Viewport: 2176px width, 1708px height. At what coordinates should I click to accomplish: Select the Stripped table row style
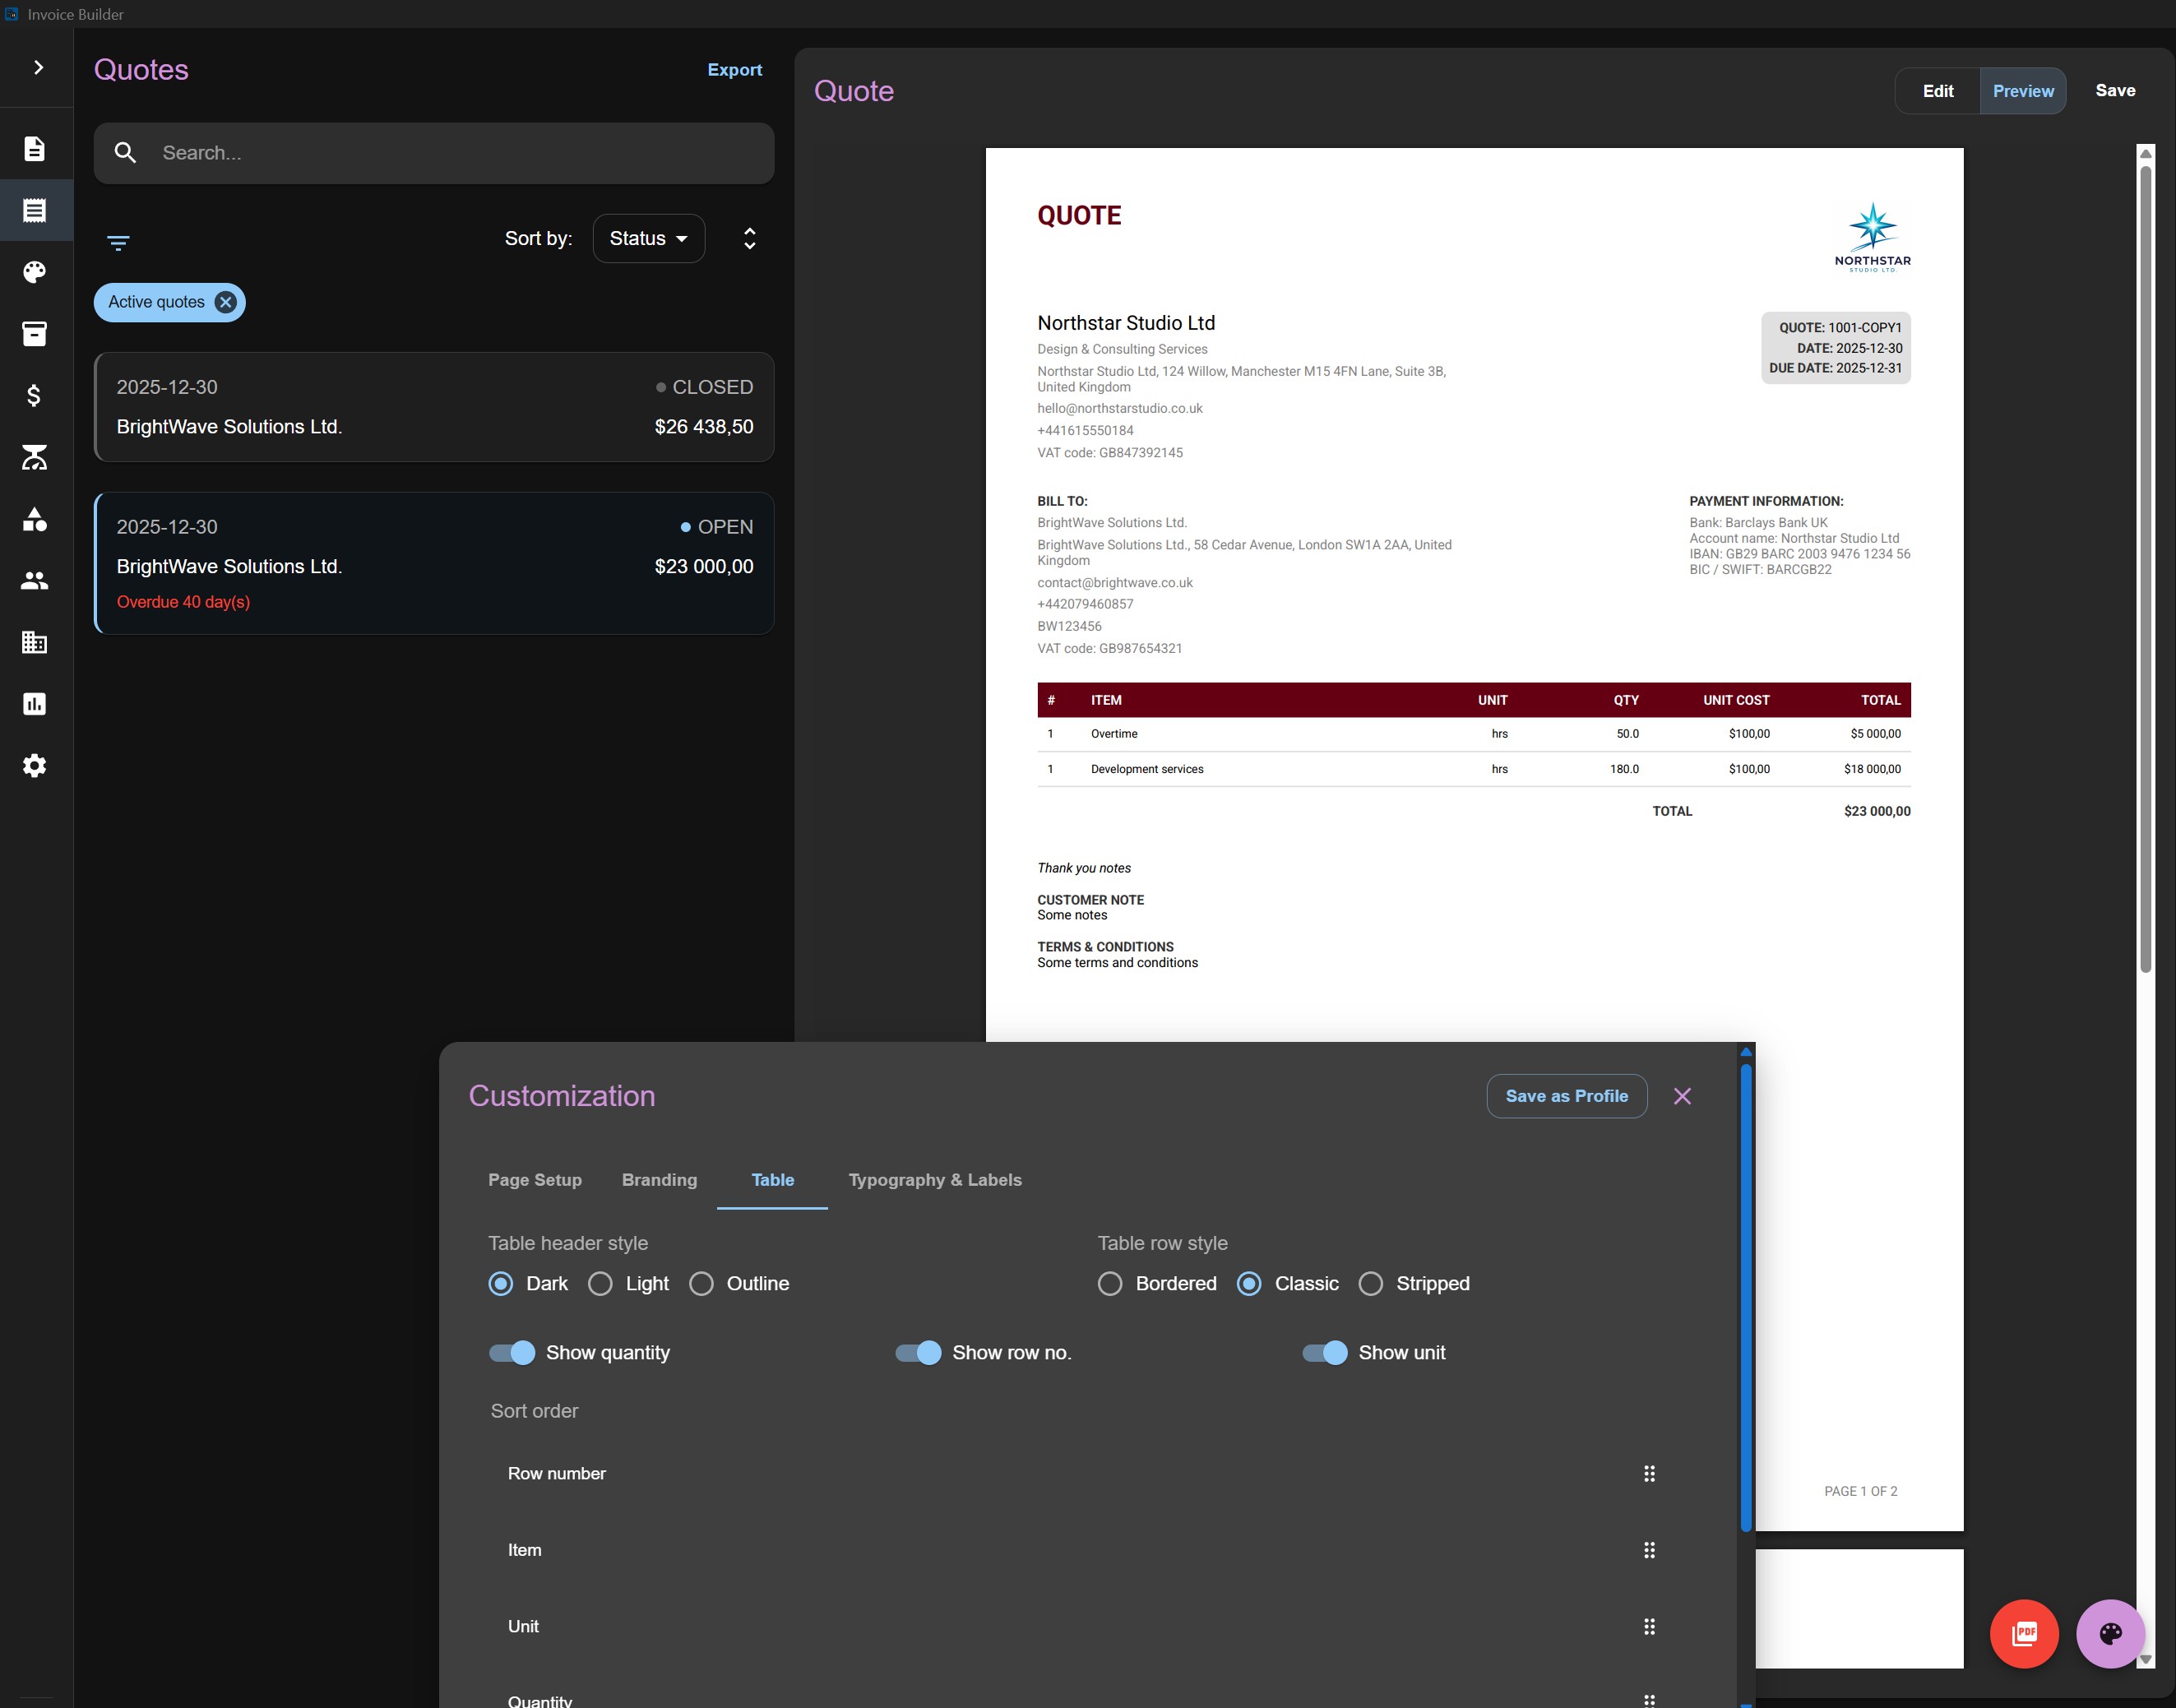pos(1371,1284)
